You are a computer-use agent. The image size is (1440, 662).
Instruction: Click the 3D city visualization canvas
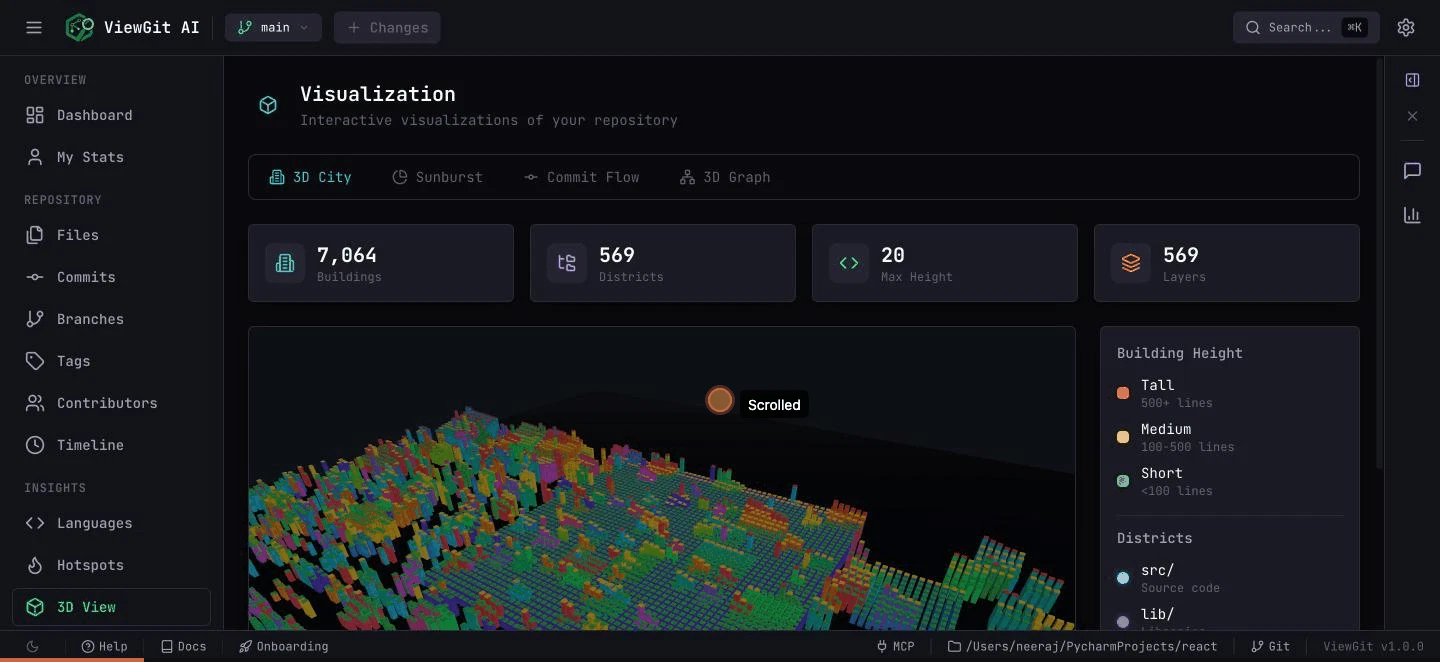662,478
